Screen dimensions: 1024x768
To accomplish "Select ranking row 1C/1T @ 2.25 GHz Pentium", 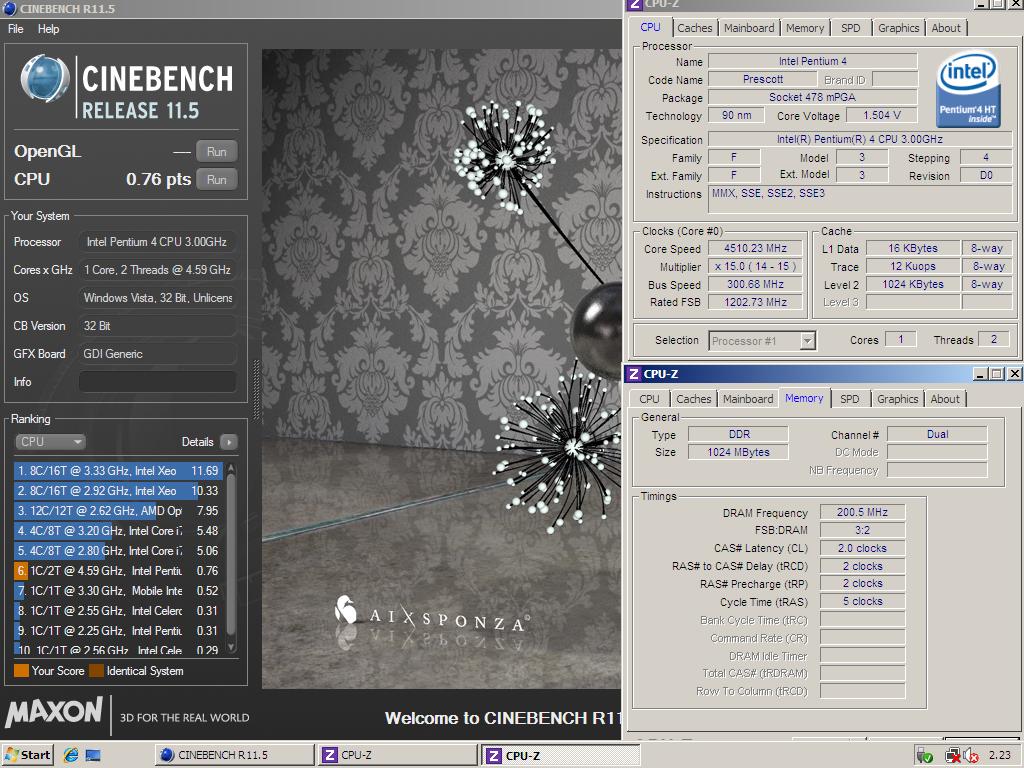I will click(118, 631).
